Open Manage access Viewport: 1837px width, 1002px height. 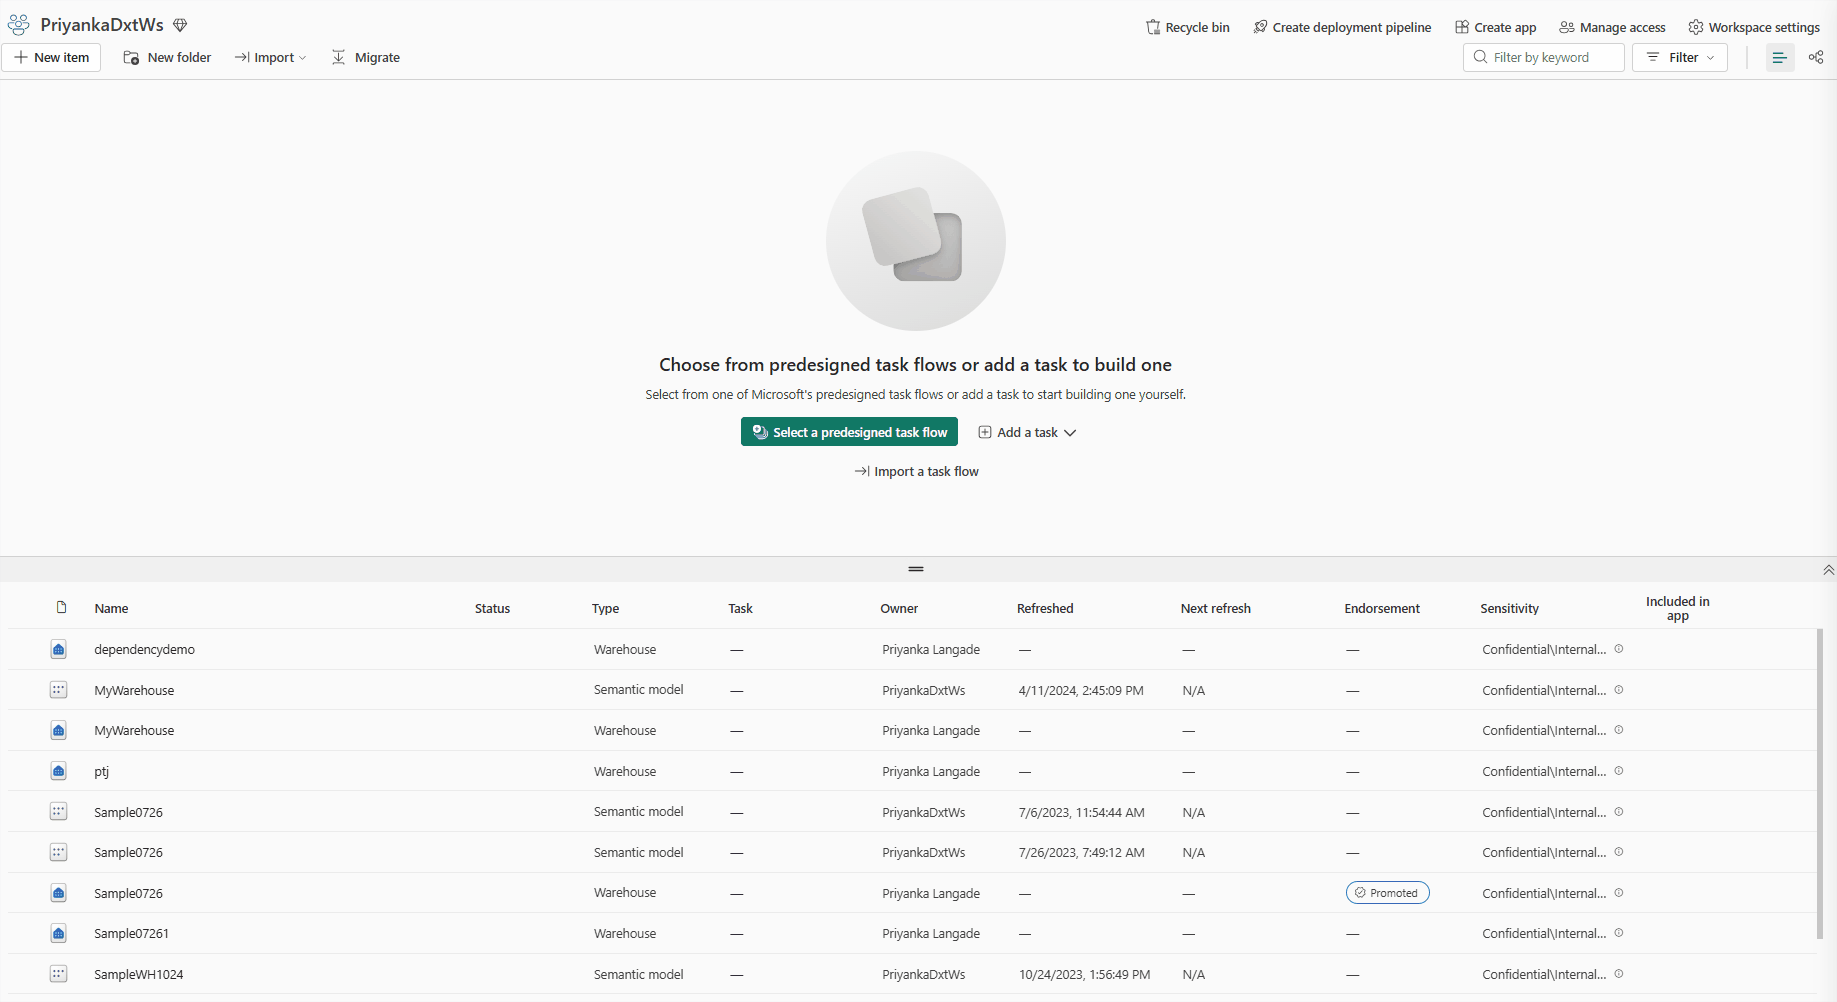tap(1612, 27)
